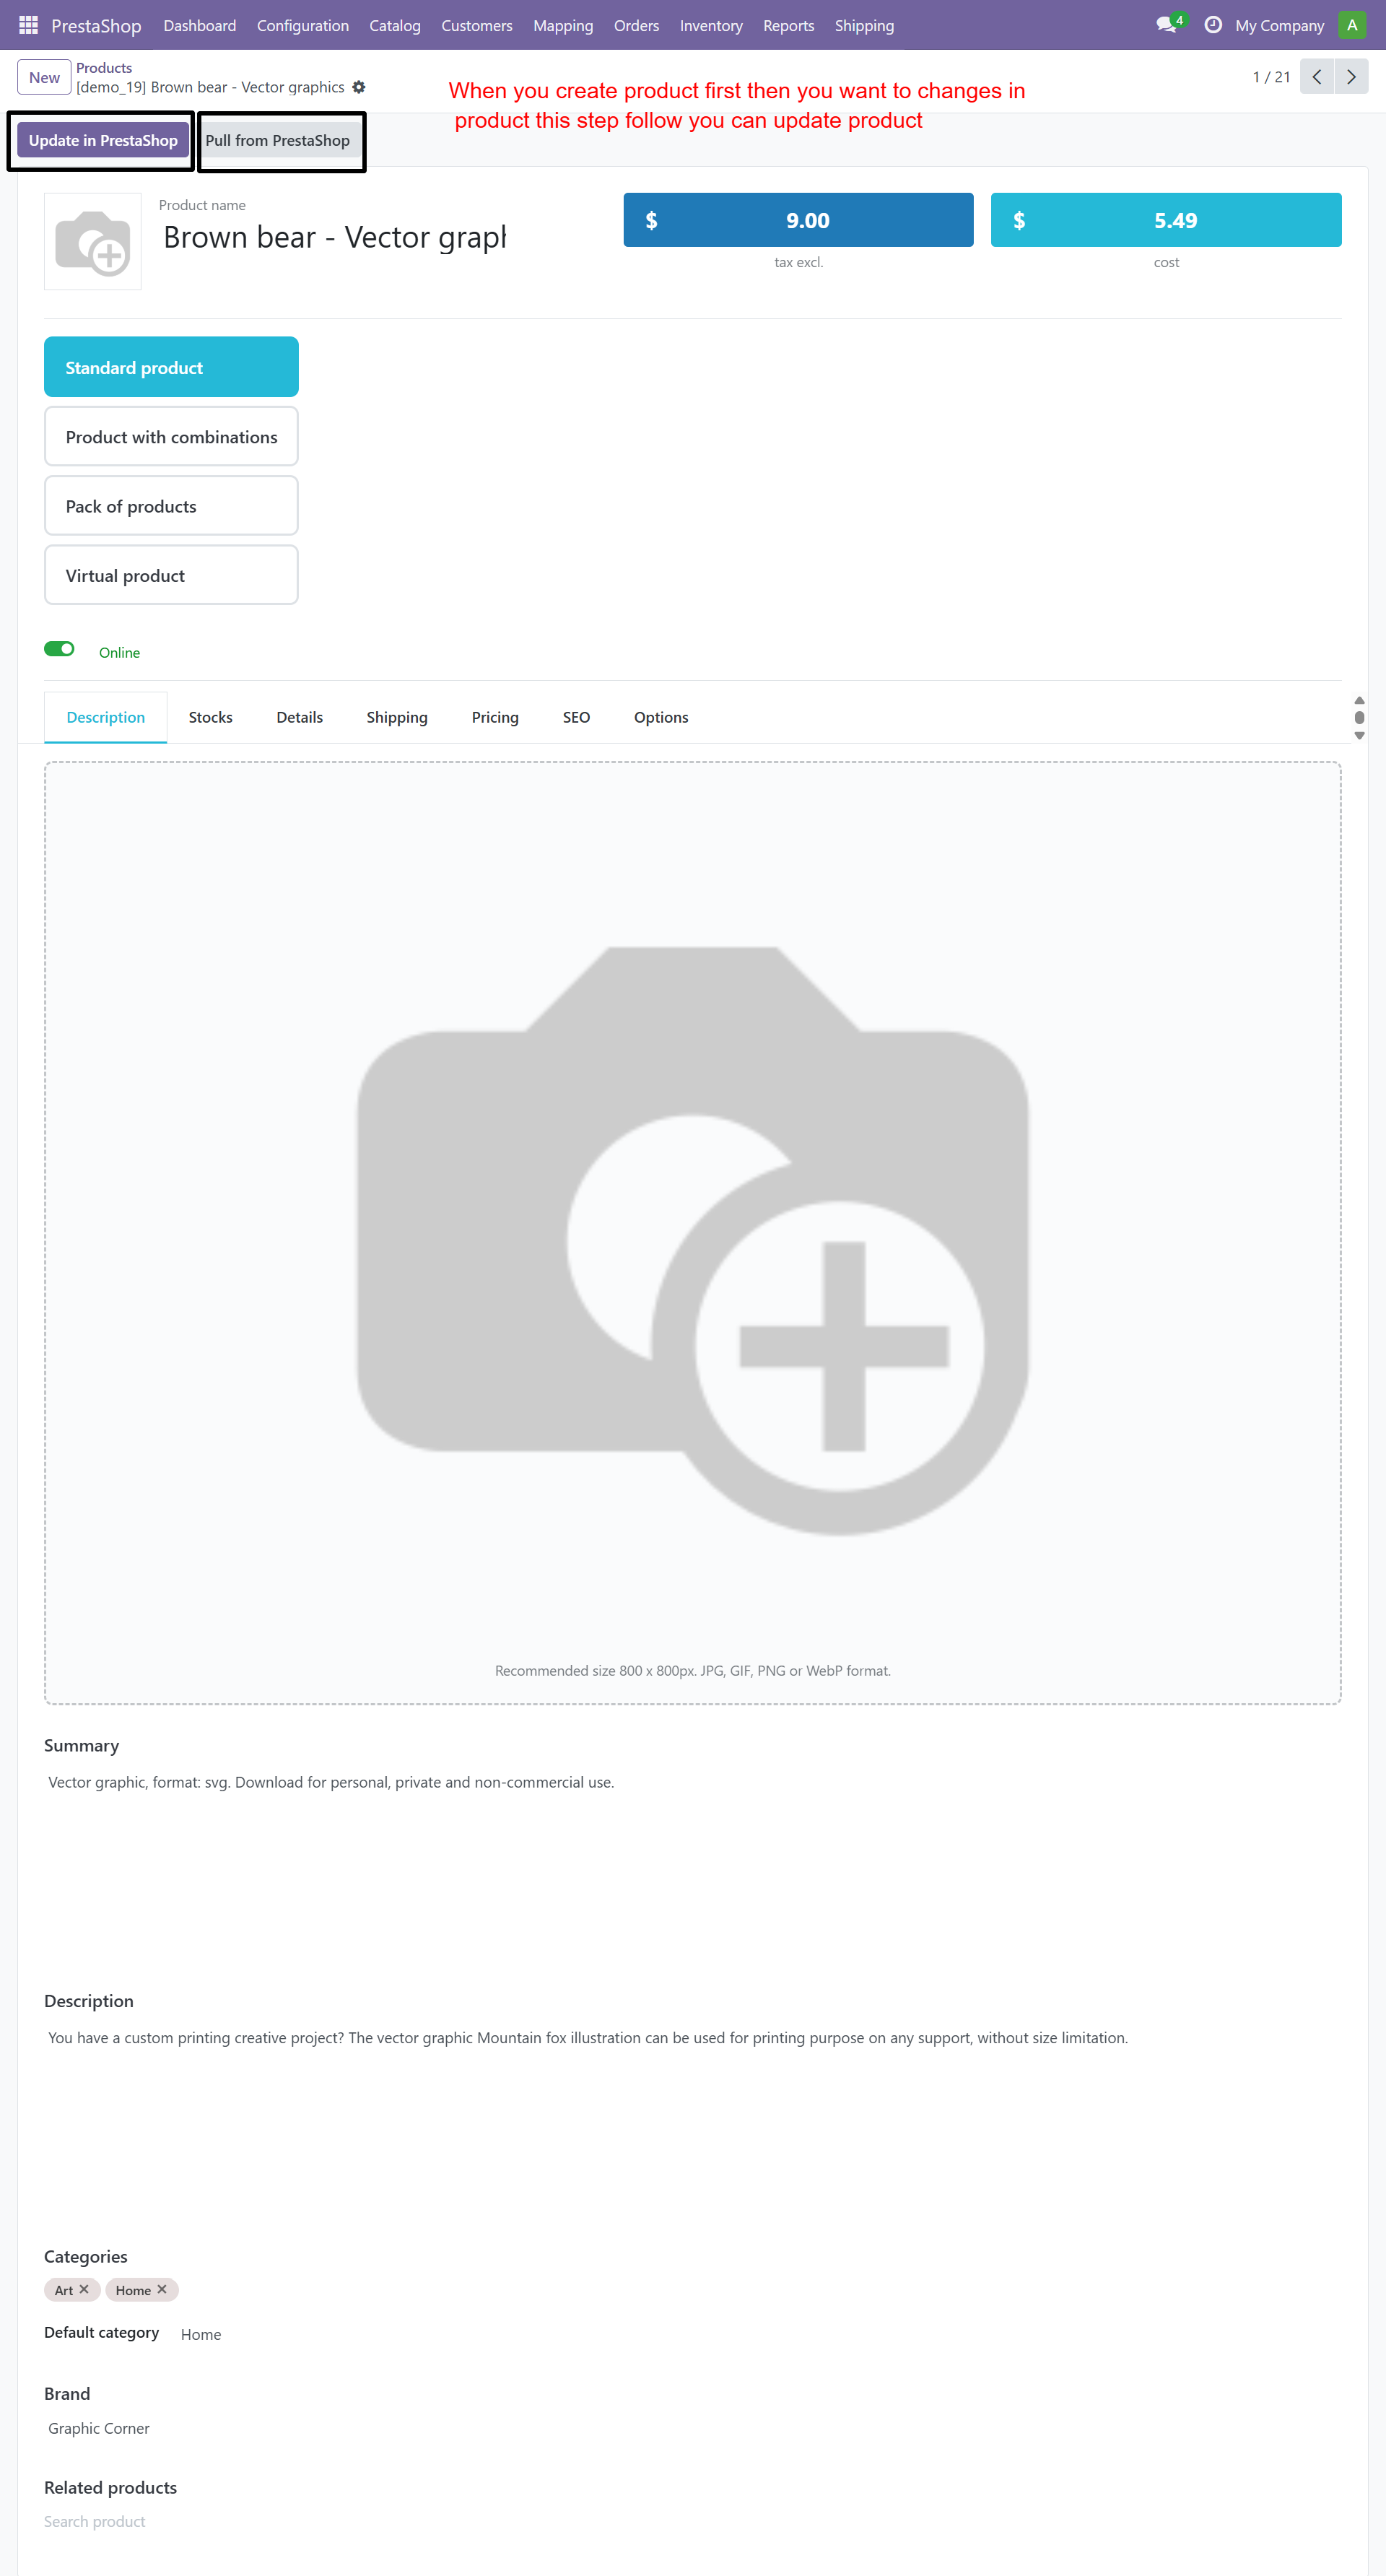This screenshot has width=1386, height=2576.
Task: Select Product with combinations type
Action: pos(171,437)
